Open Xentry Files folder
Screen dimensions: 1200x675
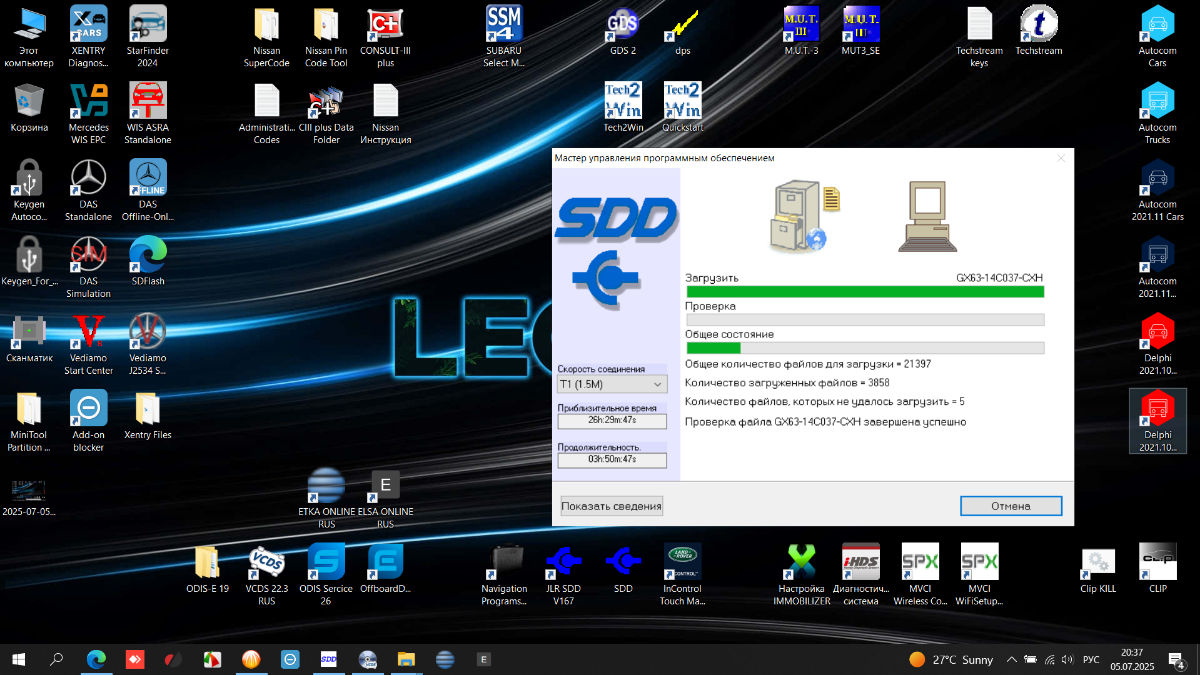click(148, 414)
